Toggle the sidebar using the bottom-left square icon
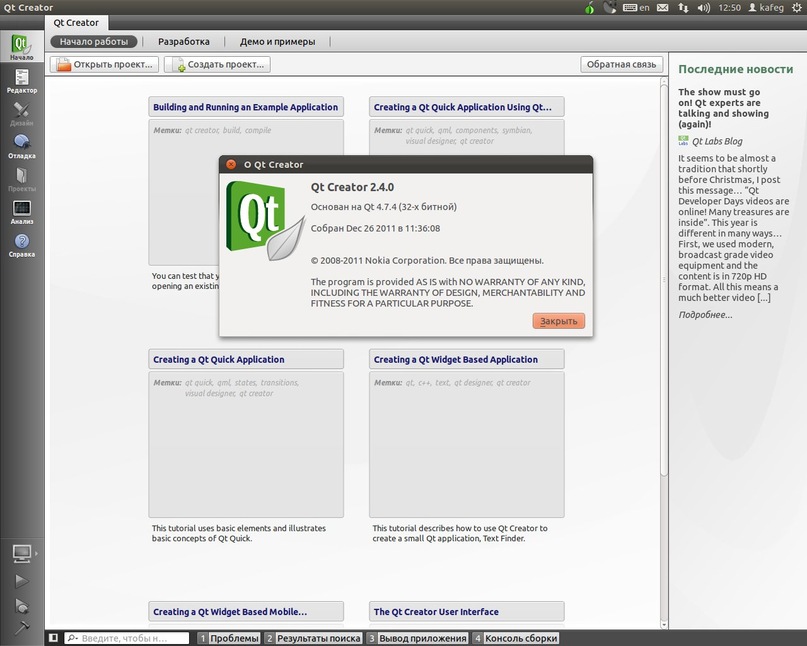 pyautogui.click(x=53, y=638)
